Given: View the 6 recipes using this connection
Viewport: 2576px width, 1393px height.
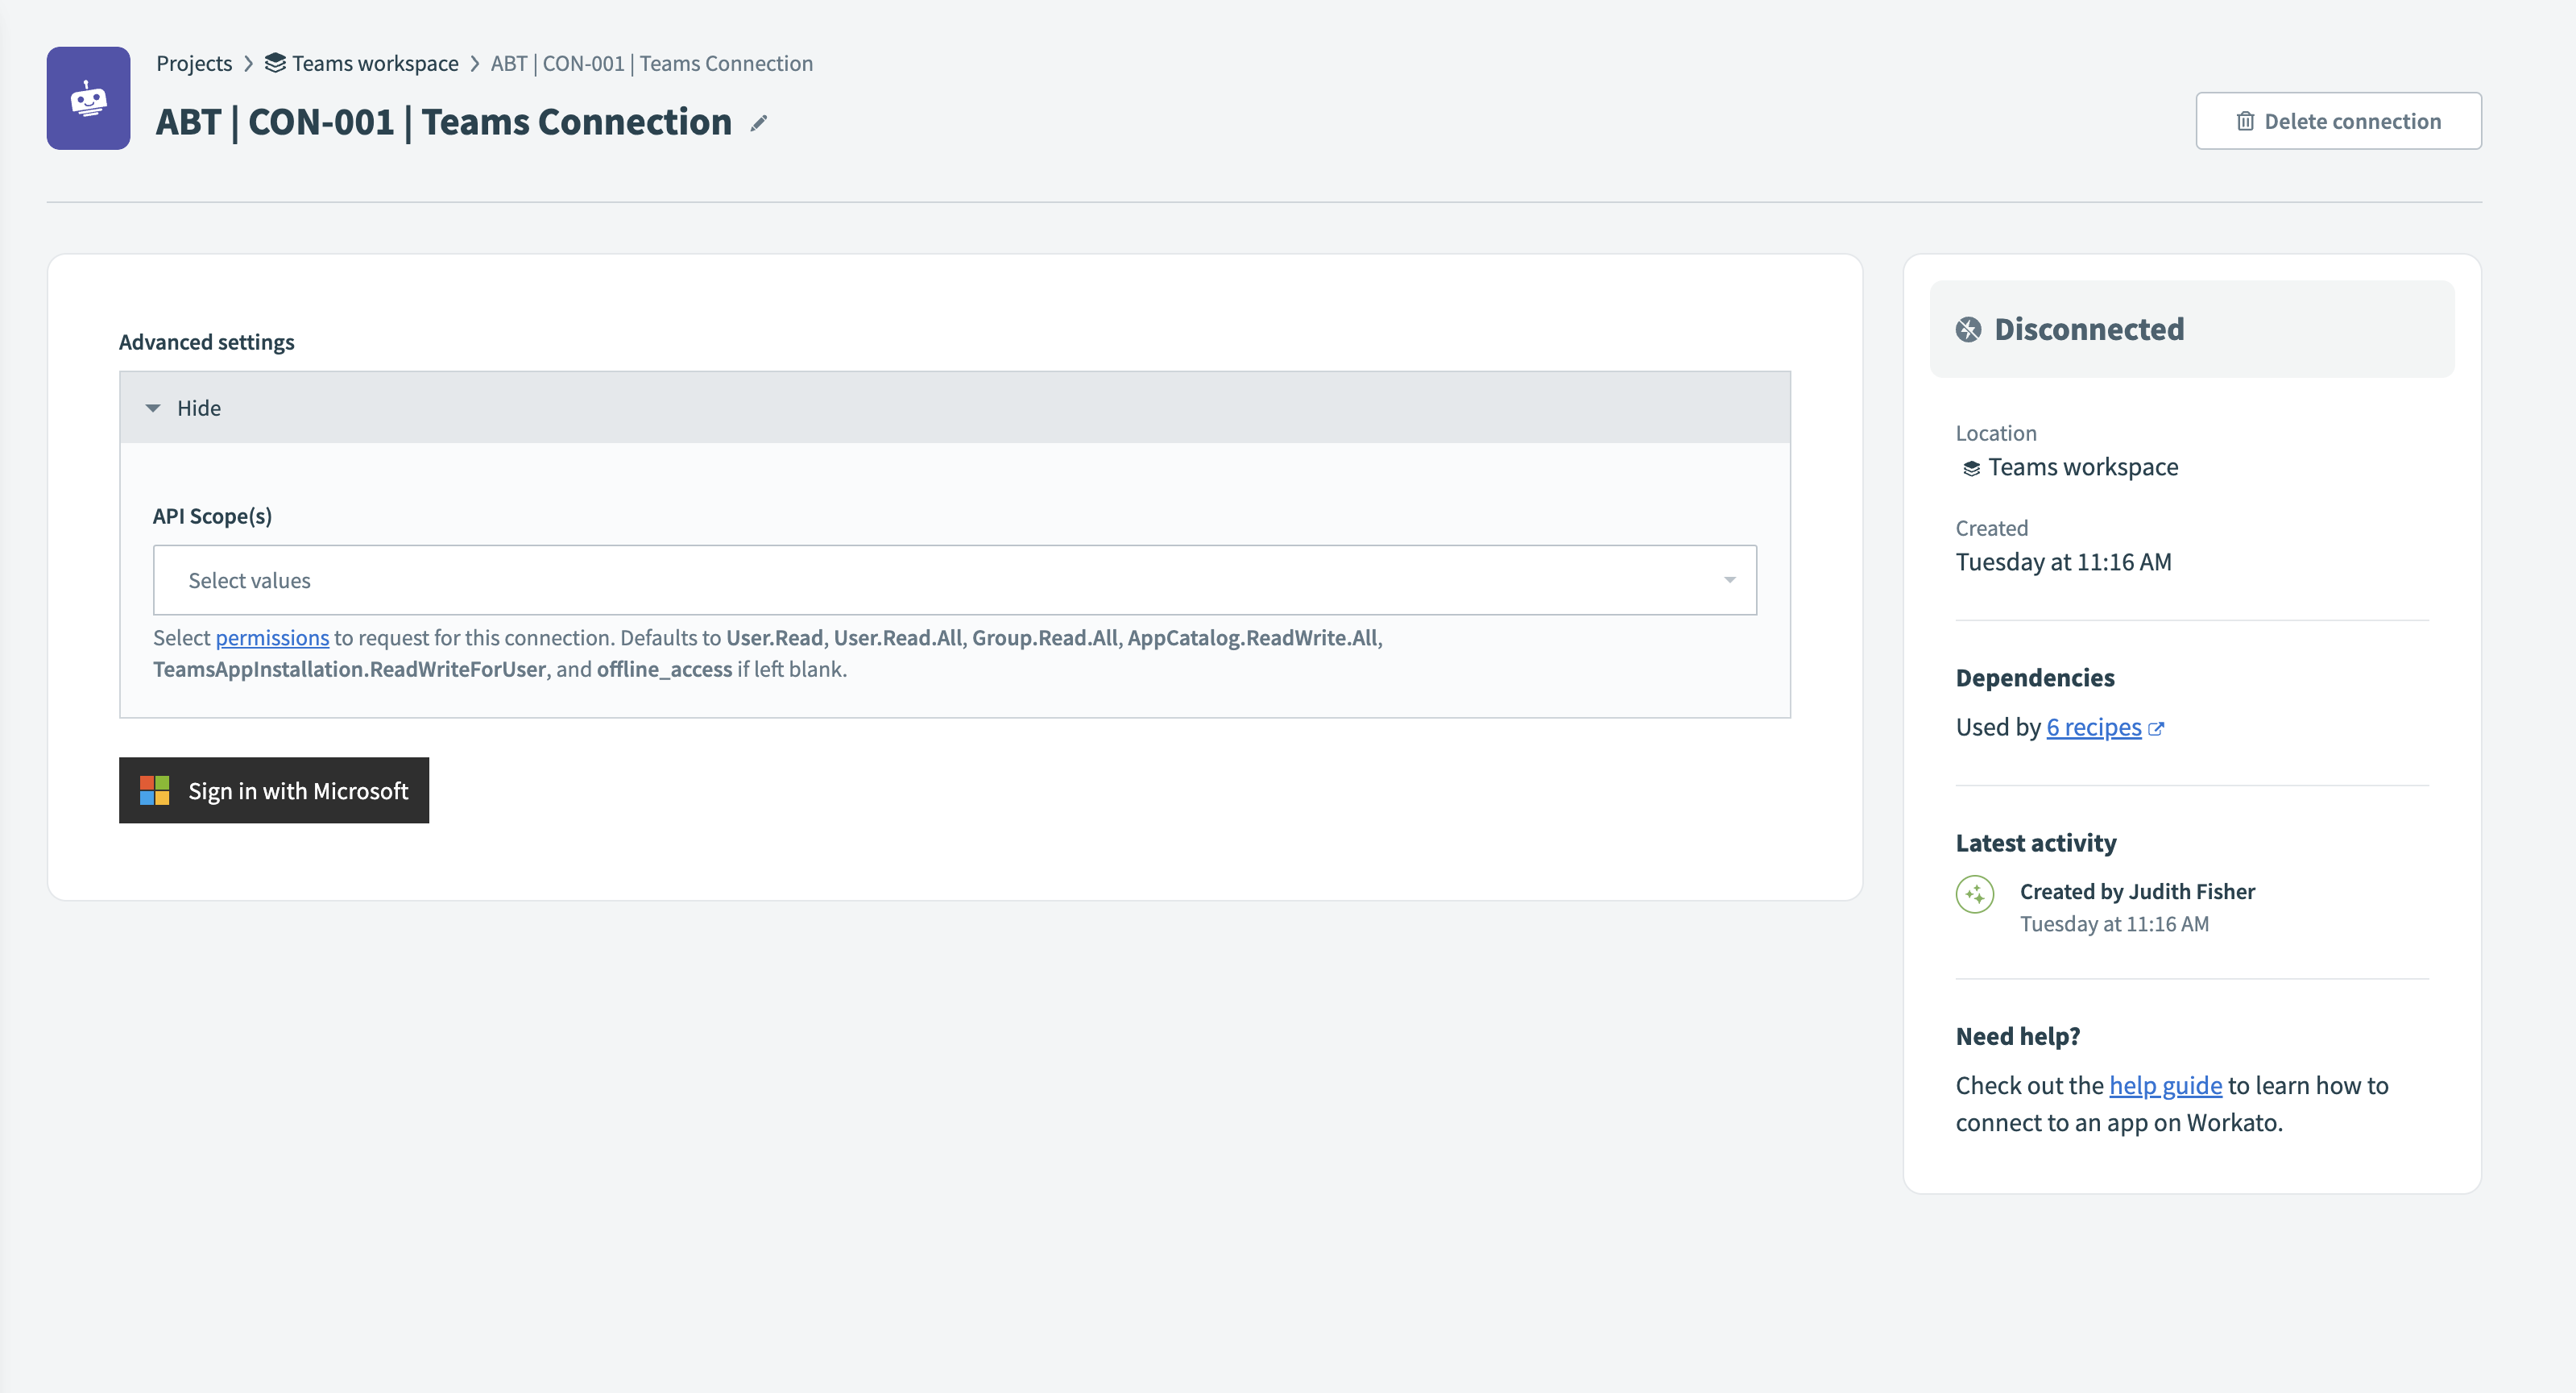Looking at the screenshot, I should pyautogui.click(x=2094, y=727).
